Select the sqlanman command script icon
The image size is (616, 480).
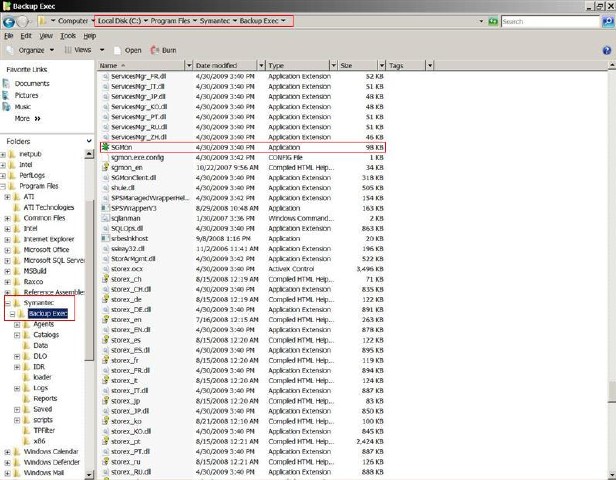pyautogui.click(x=105, y=218)
